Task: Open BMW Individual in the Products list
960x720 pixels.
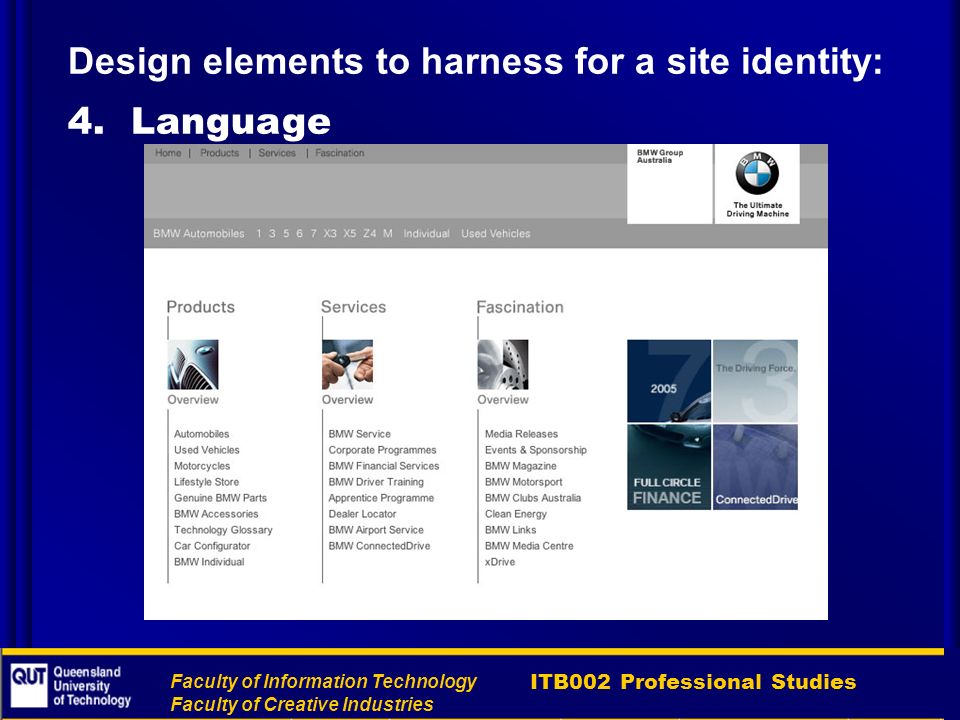Action: pos(209,561)
